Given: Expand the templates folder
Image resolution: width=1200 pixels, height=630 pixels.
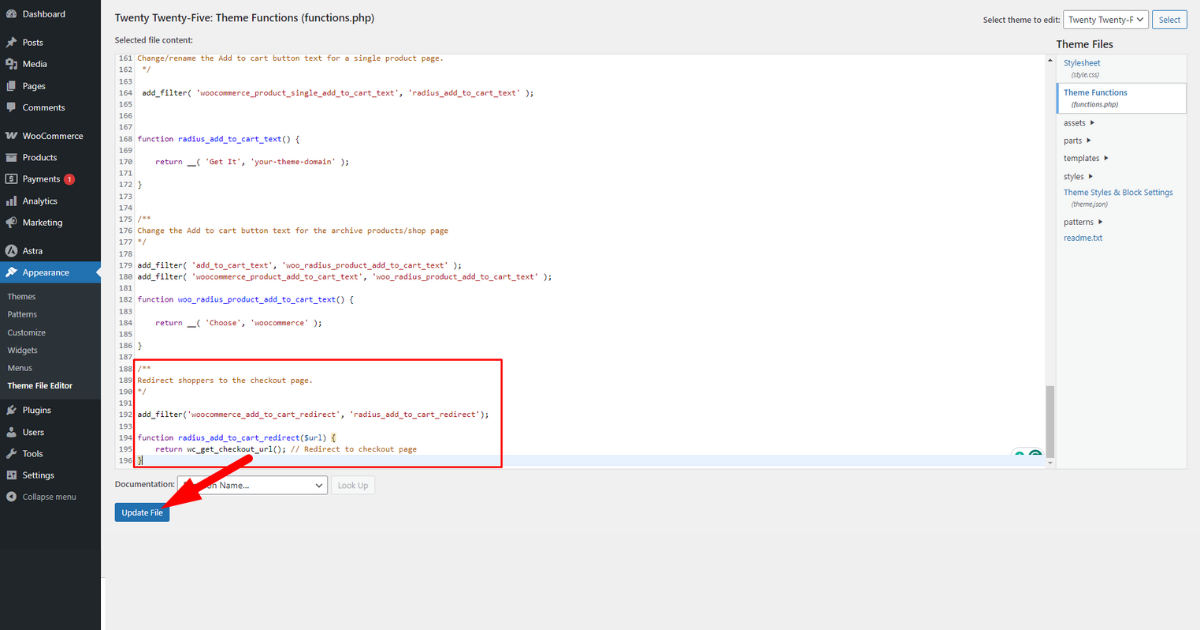Looking at the screenshot, I should pyautogui.click(x=1086, y=159).
